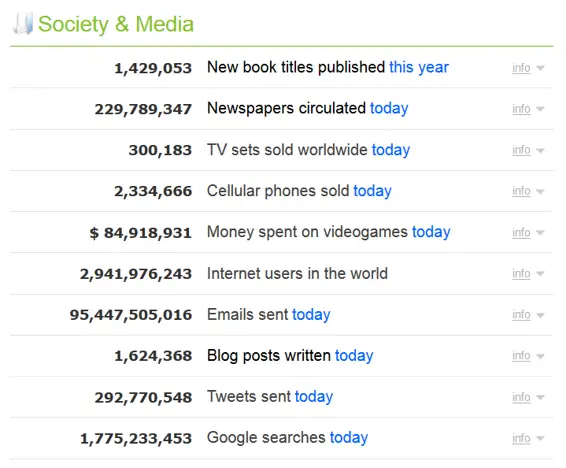Click the Tweets sent today label
This screenshot has width=566, height=468.
270,397
